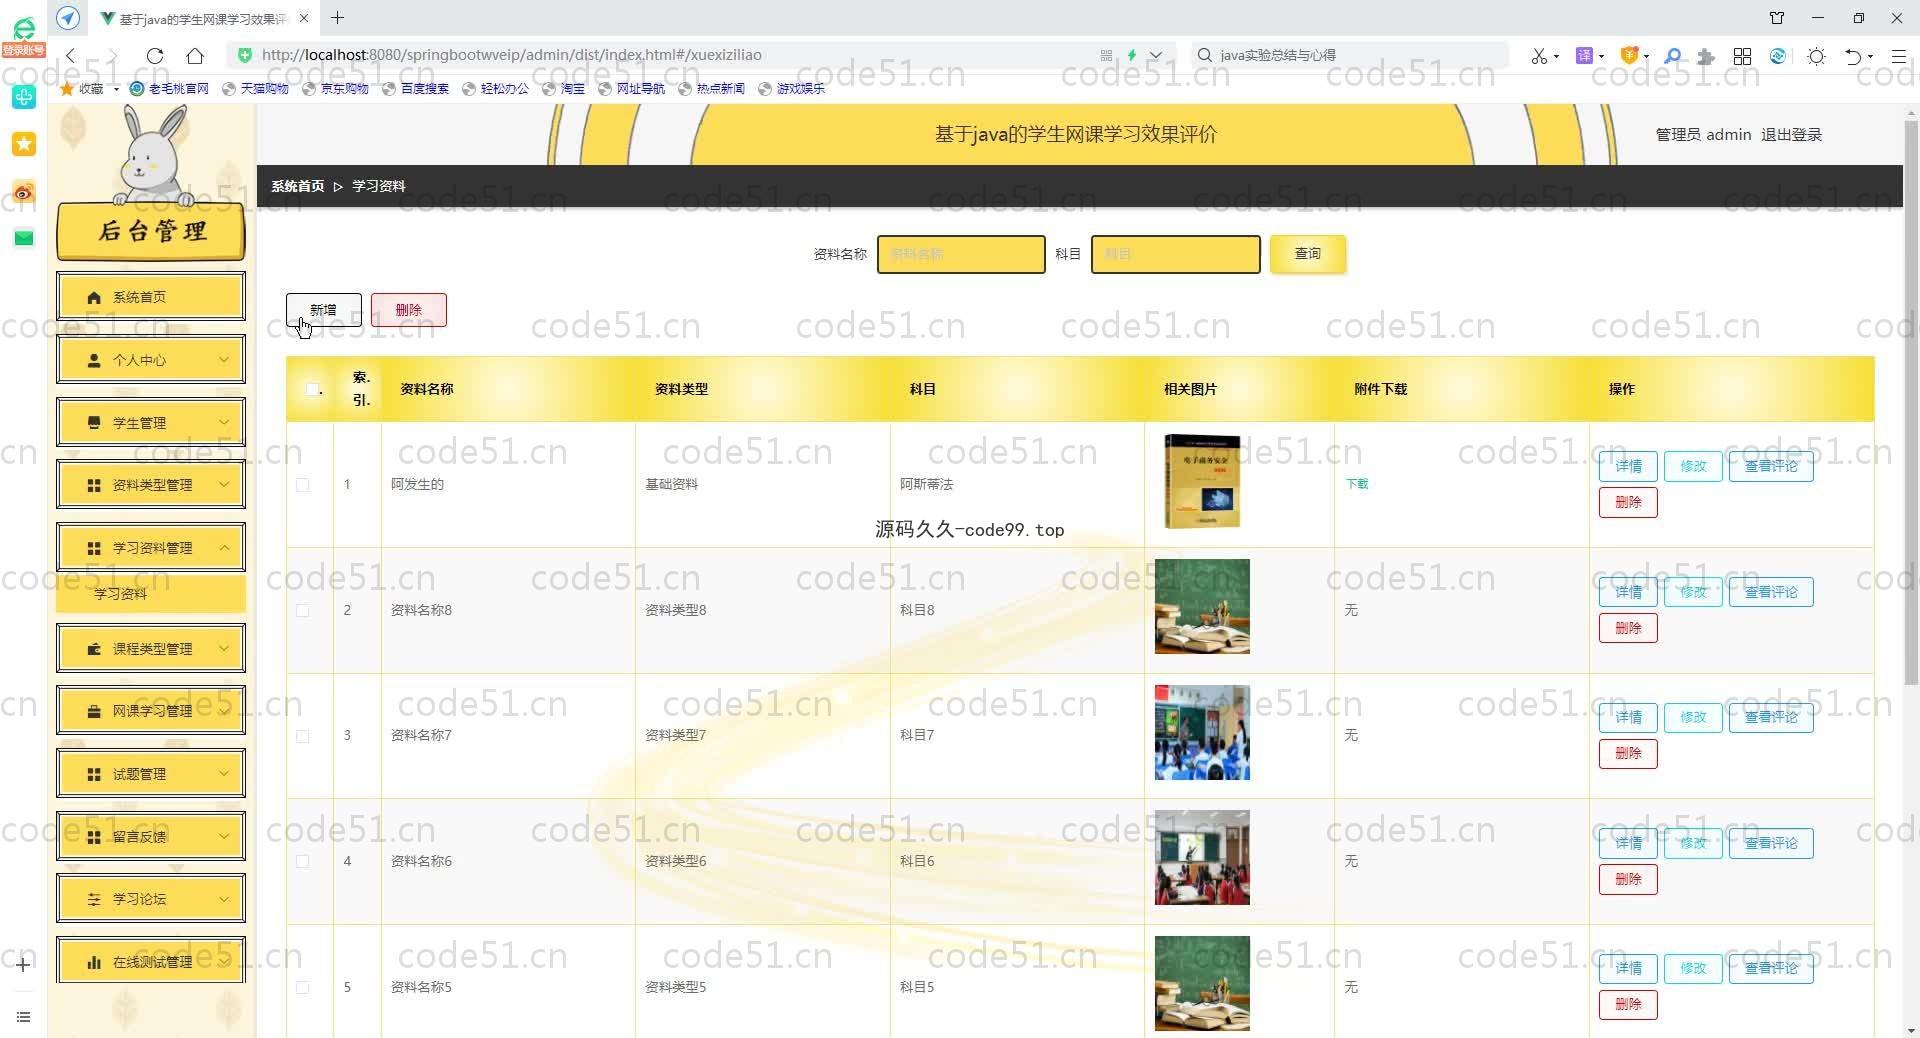The image size is (1920, 1038).
Task: Collapse the 学习资料管理 menu chevron
Action: click(224, 548)
